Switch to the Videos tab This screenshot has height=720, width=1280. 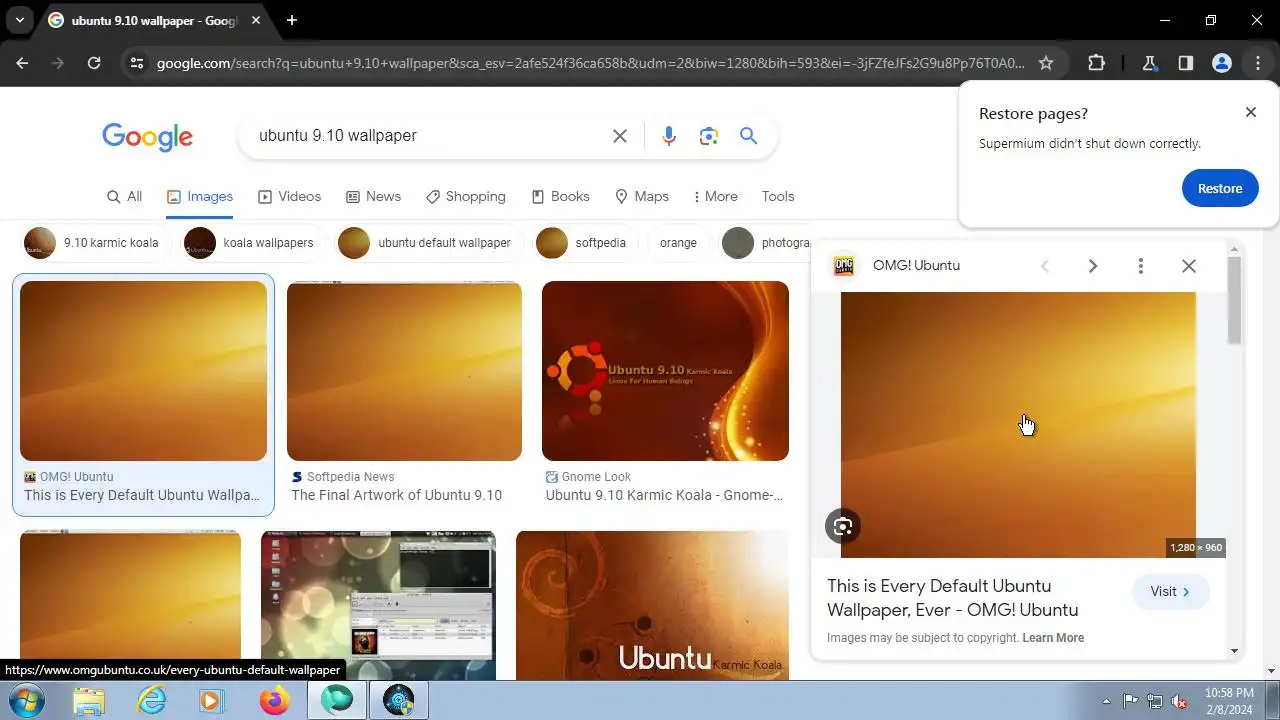tap(289, 196)
